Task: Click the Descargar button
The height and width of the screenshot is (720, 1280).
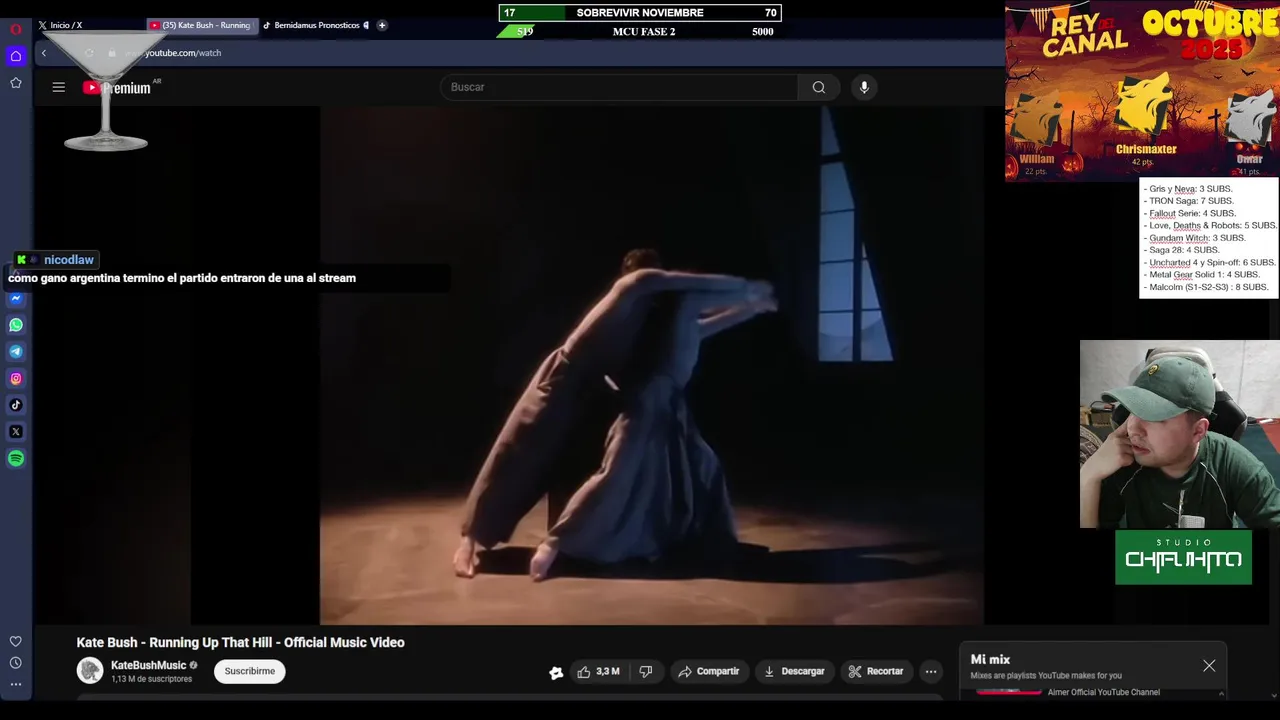Action: (794, 672)
